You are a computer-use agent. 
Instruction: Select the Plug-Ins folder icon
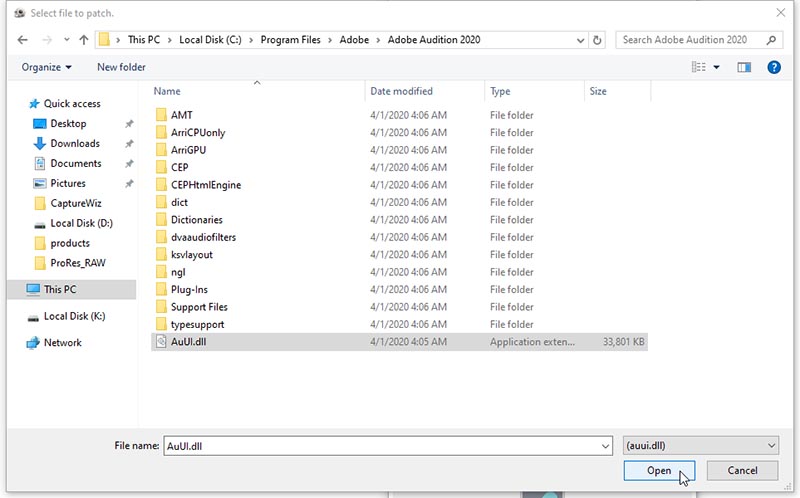coord(161,289)
